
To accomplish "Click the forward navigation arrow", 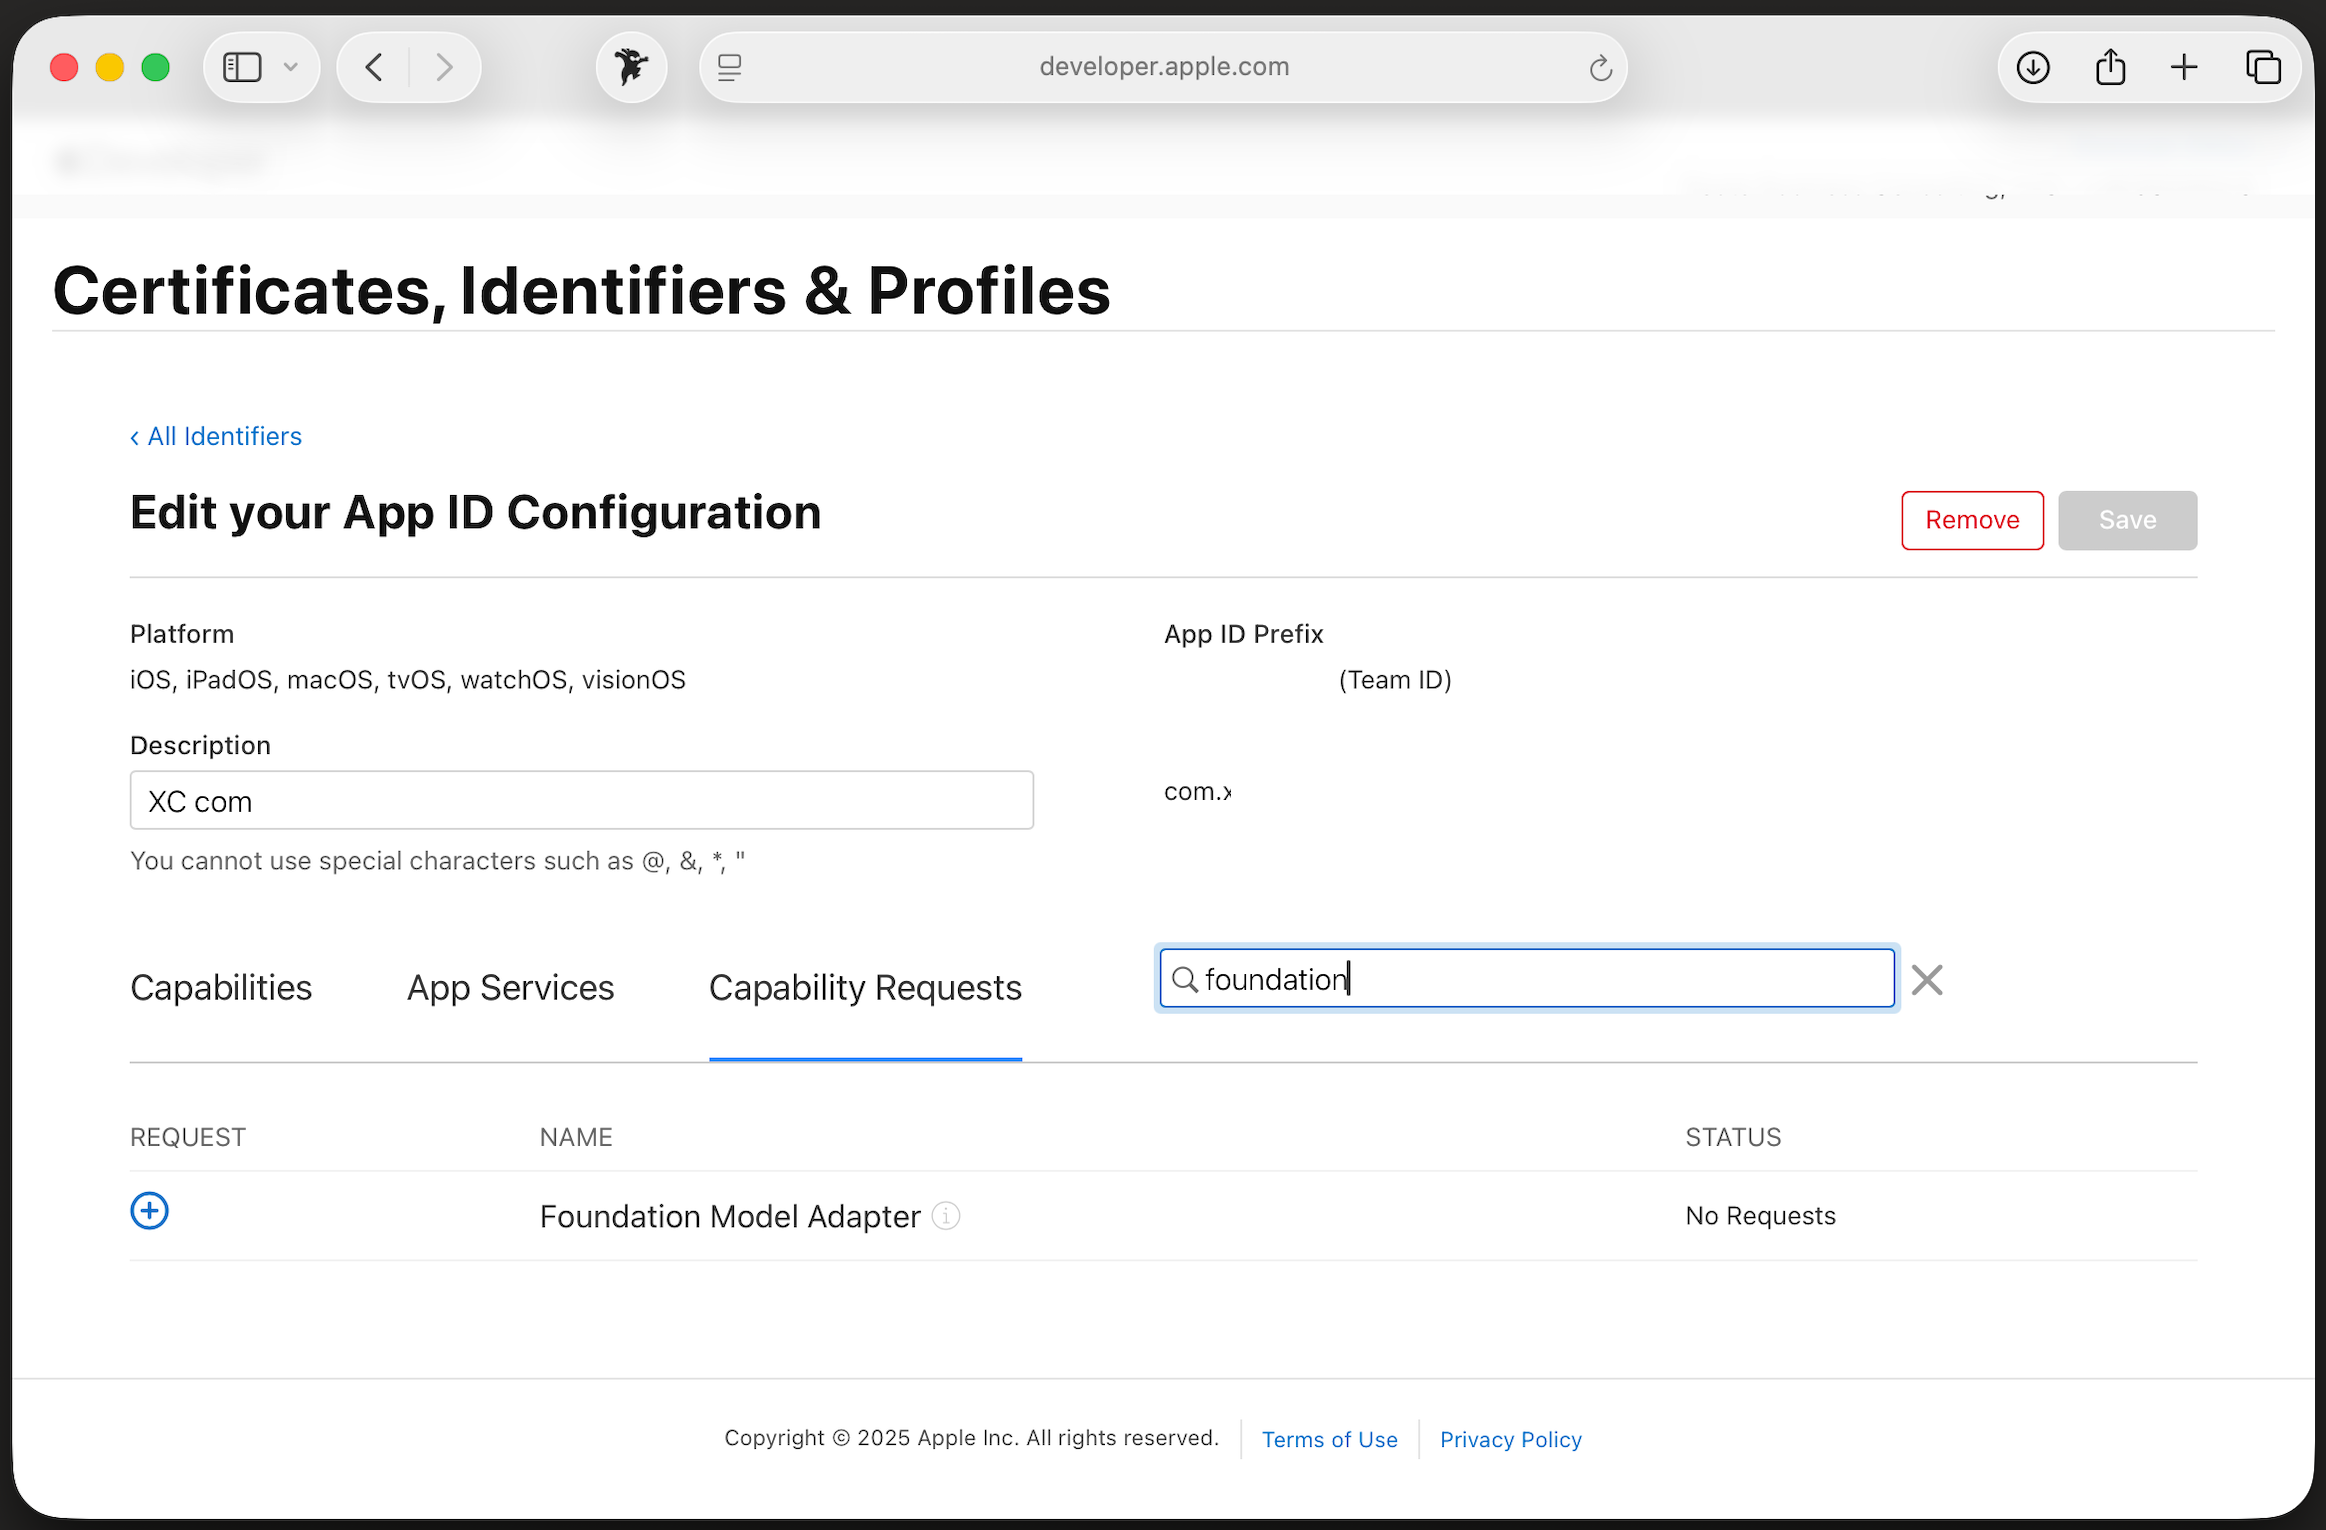I will pyautogui.click(x=444, y=68).
